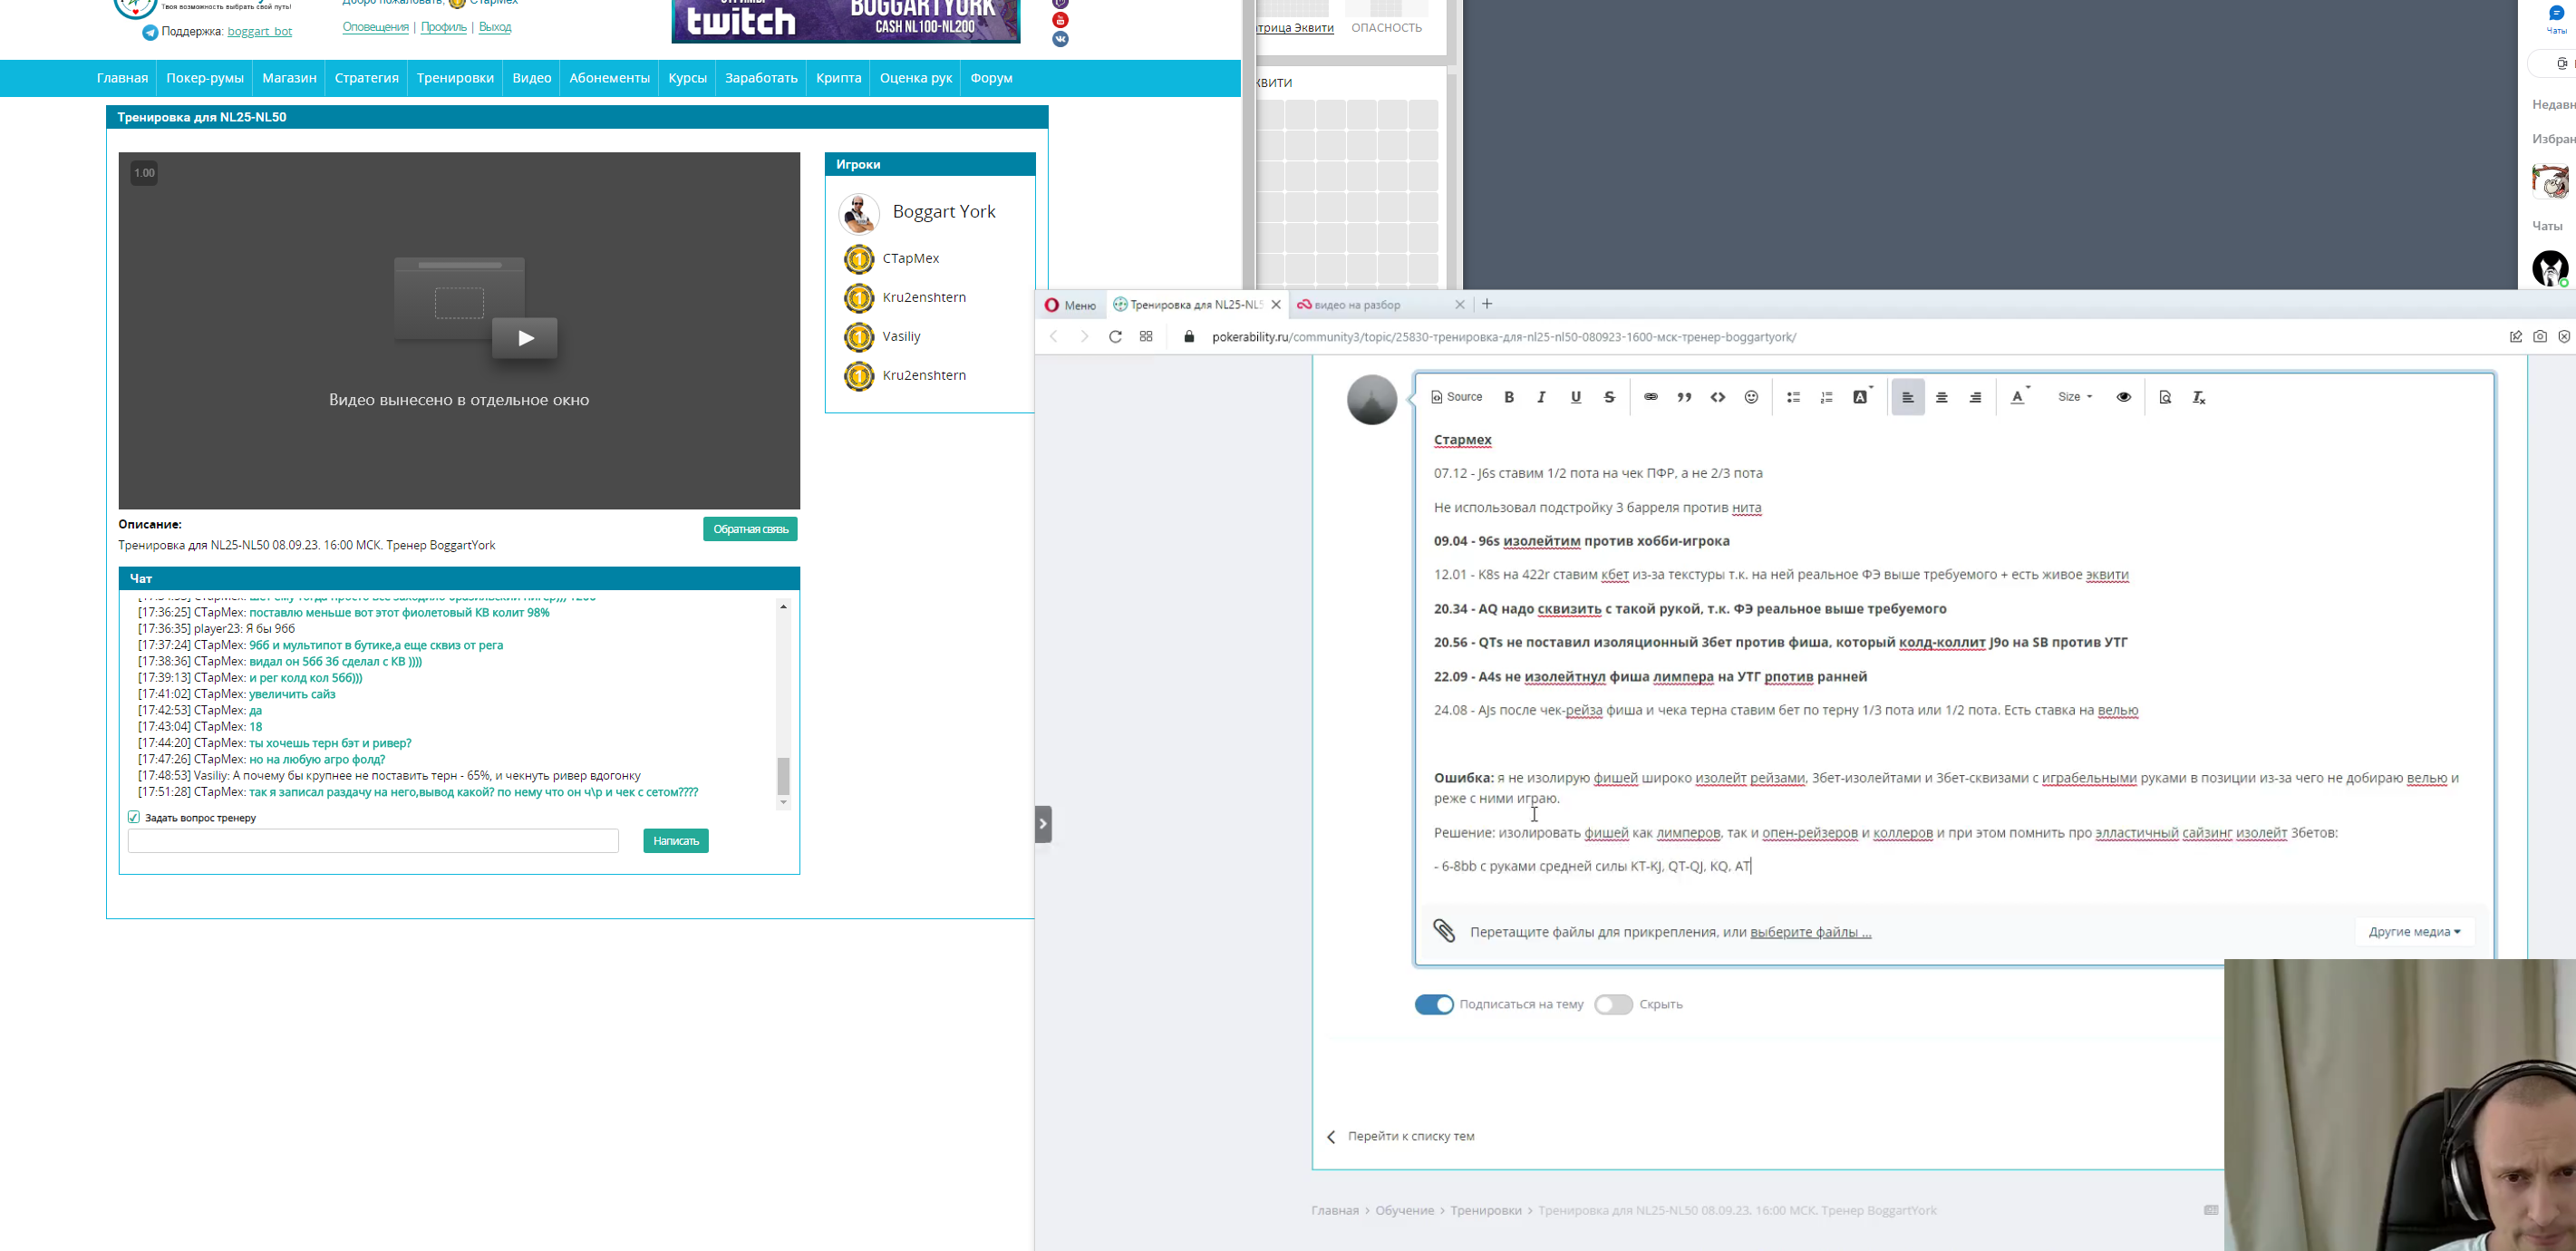Check the Задать вопрос тренеру checkbox
Screen dimensions: 2576x1251
pyautogui.click(x=134, y=817)
